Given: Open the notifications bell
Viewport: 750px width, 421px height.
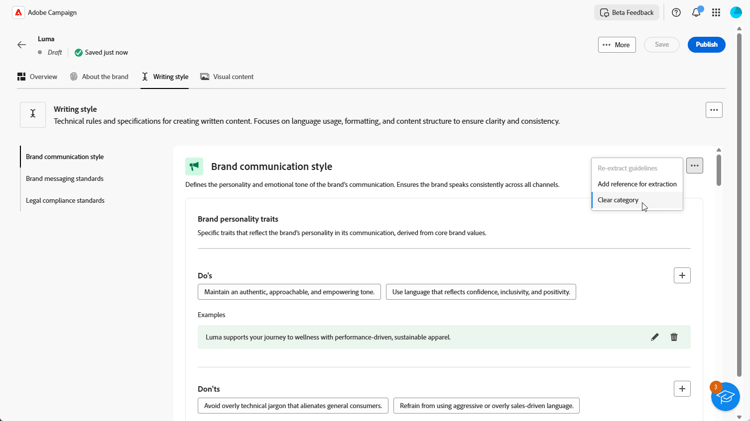Looking at the screenshot, I should point(696,13).
